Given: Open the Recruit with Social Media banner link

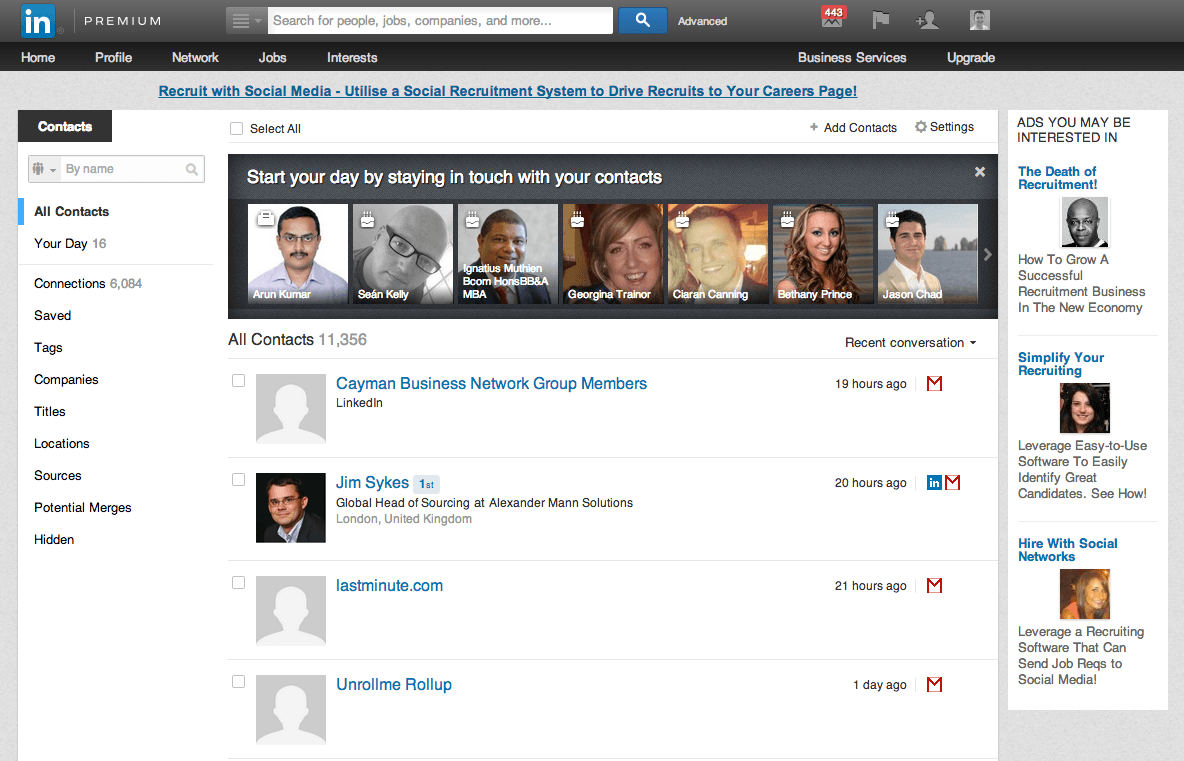Looking at the screenshot, I should pyautogui.click(x=507, y=91).
